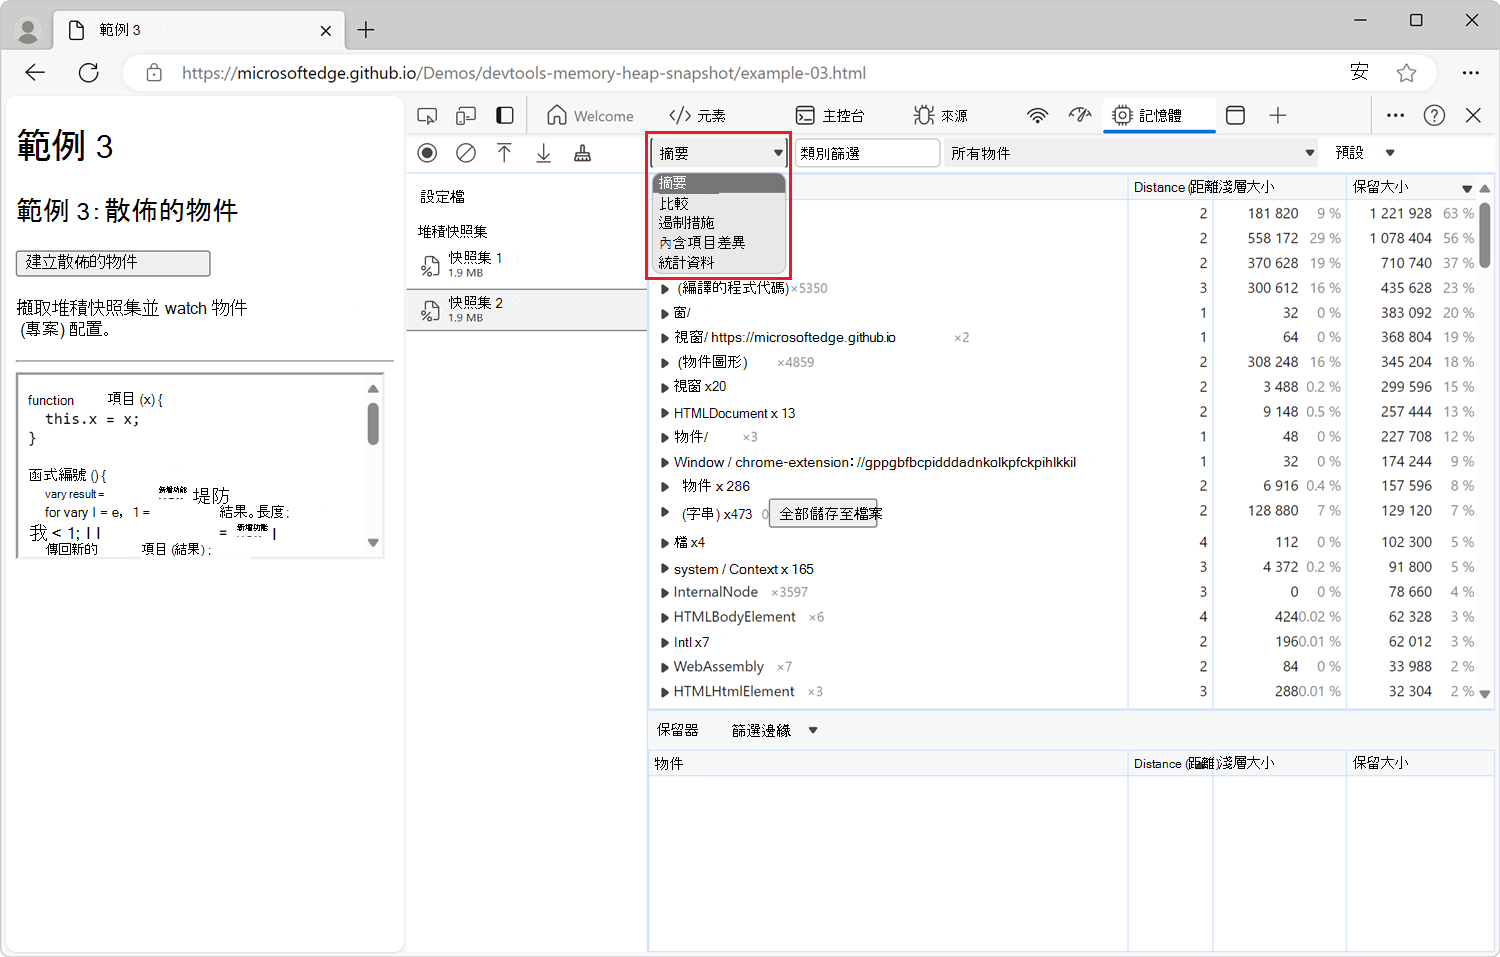This screenshot has height=957, width=1500.
Task: Expand the InternalNode ×3597 row
Action: 665,593
